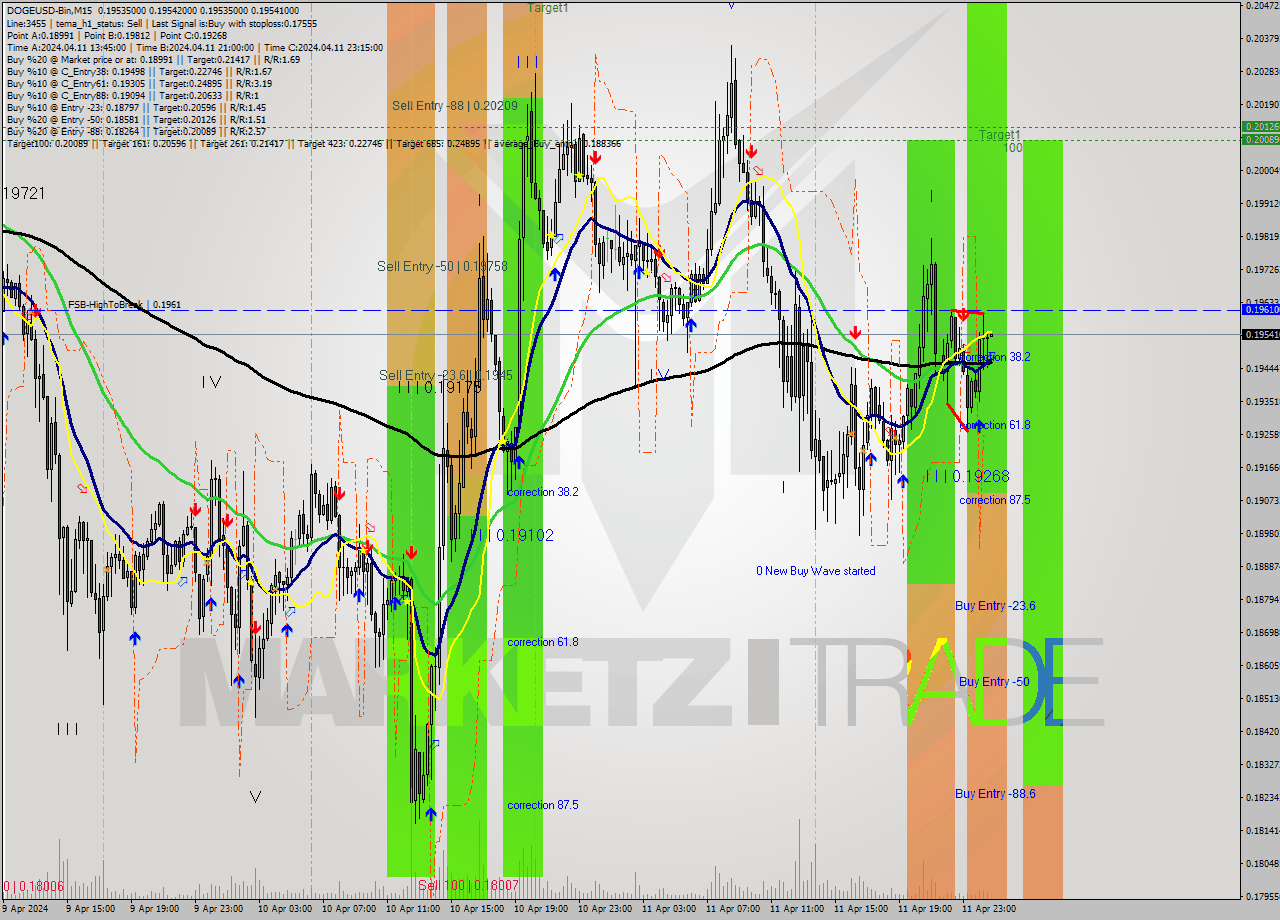Click the red '0 | 0.18006' label
1280x920 pixels.
(x=33, y=886)
